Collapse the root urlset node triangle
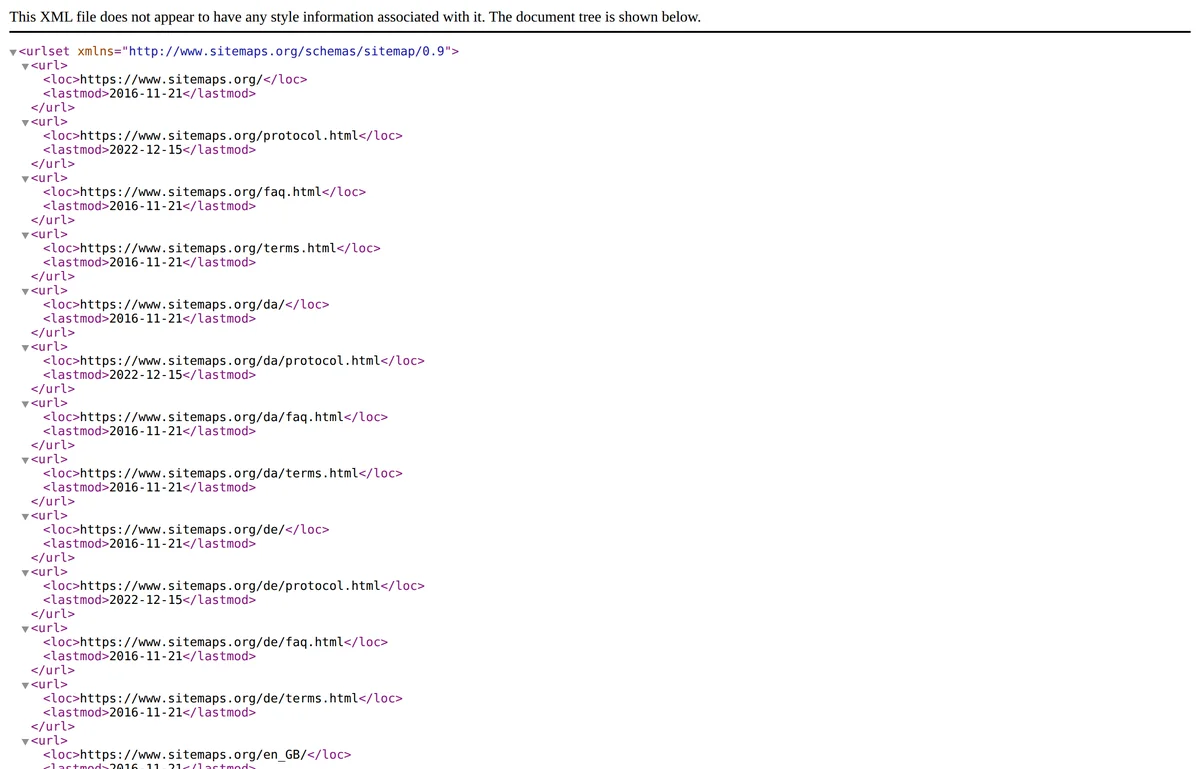This screenshot has height=769, width=1200. [14, 52]
